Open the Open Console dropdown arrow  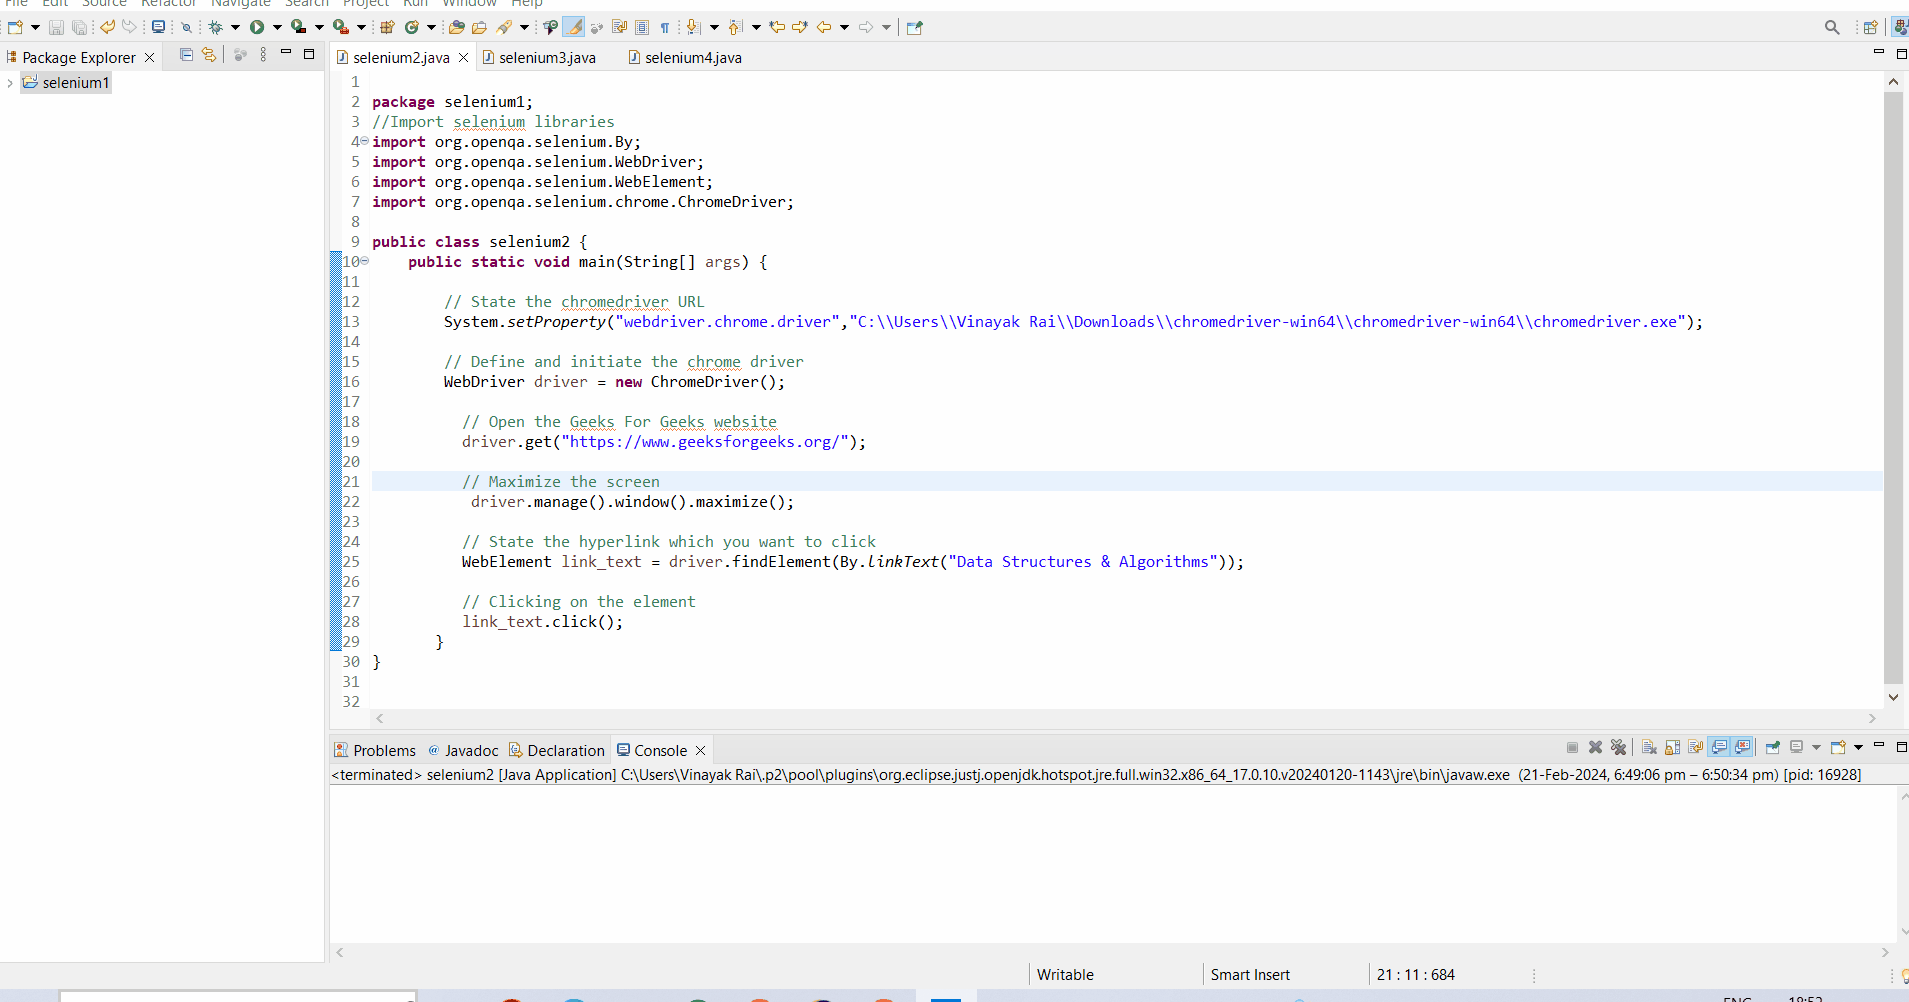pyautogui.click(x=1858, y=747)
